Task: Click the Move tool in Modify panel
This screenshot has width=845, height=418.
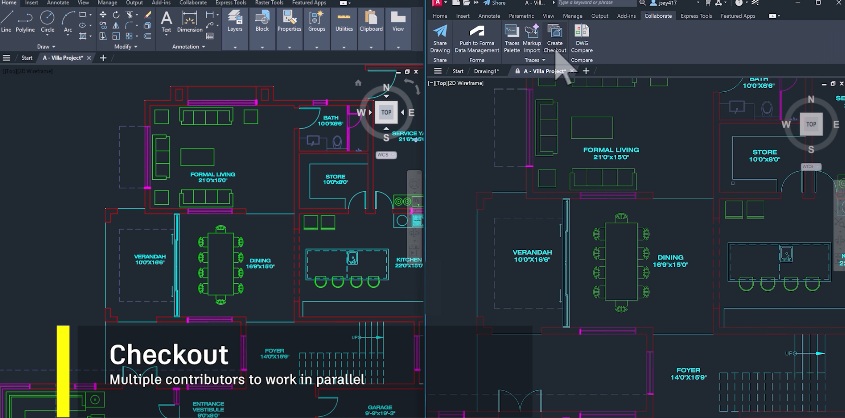Action: (102, 15)
